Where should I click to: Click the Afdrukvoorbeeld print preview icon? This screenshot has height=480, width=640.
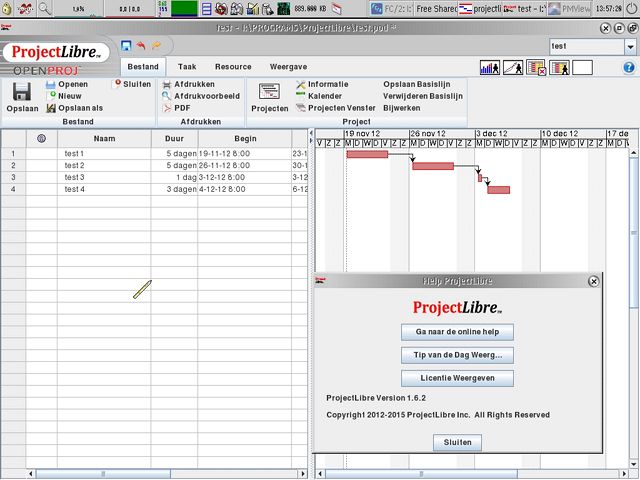[x=167, y=96]
